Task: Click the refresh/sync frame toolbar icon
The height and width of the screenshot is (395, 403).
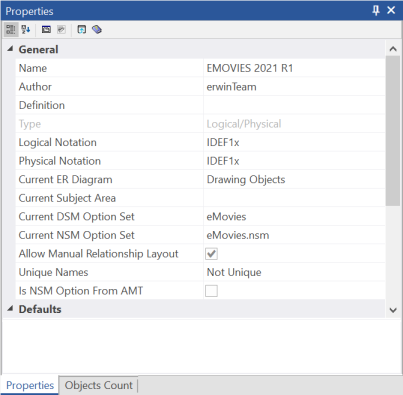Action: (x=82, y=30)
